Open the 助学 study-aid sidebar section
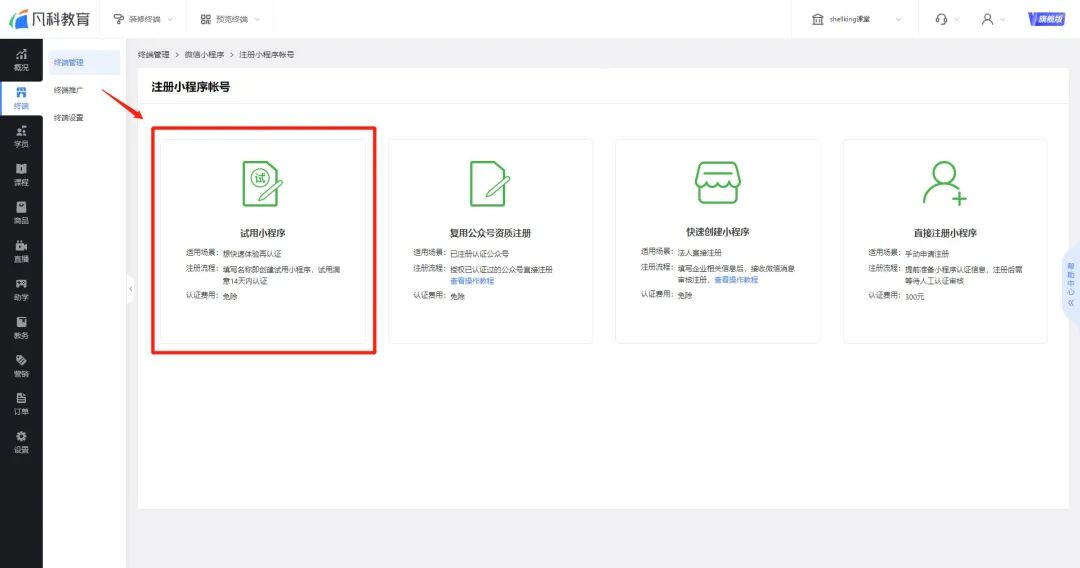This screenshot has width=1080, height=568. point(21,289)
